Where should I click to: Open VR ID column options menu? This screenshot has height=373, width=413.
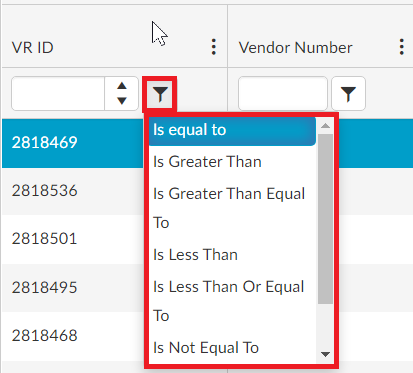pyautogui.click(x=214, y=47)
